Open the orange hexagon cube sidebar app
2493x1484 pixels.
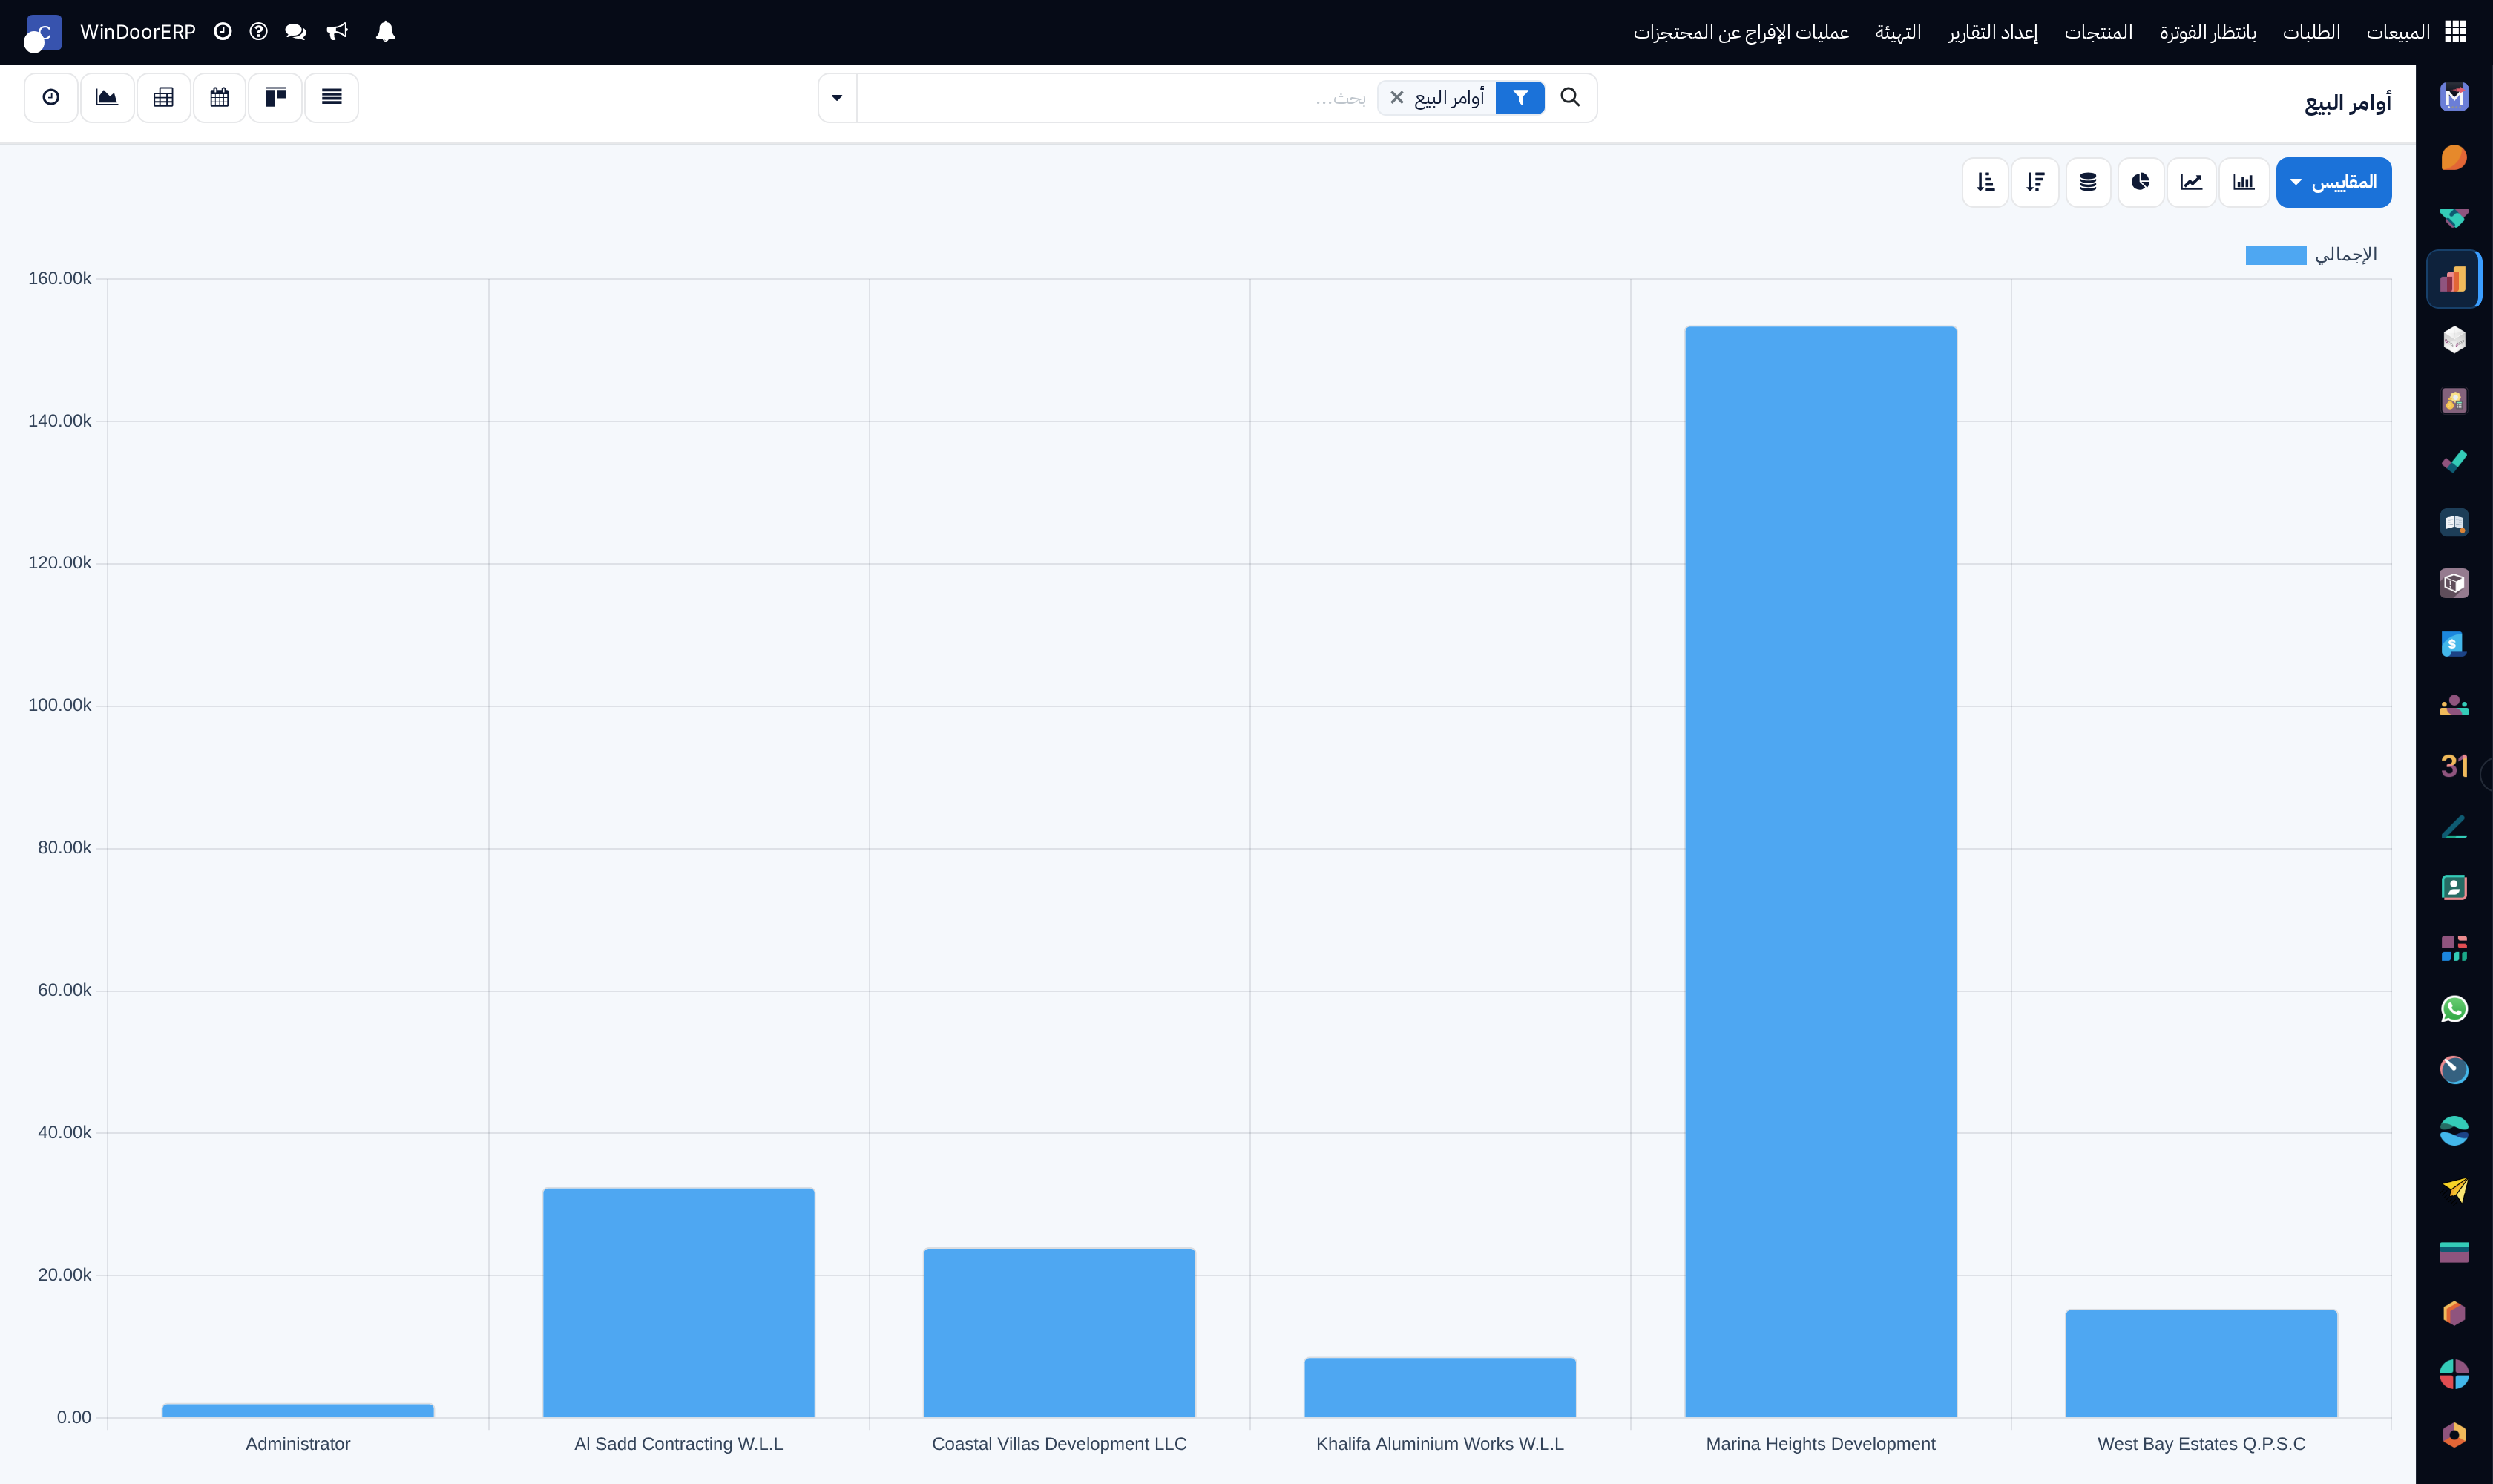2454,1313
